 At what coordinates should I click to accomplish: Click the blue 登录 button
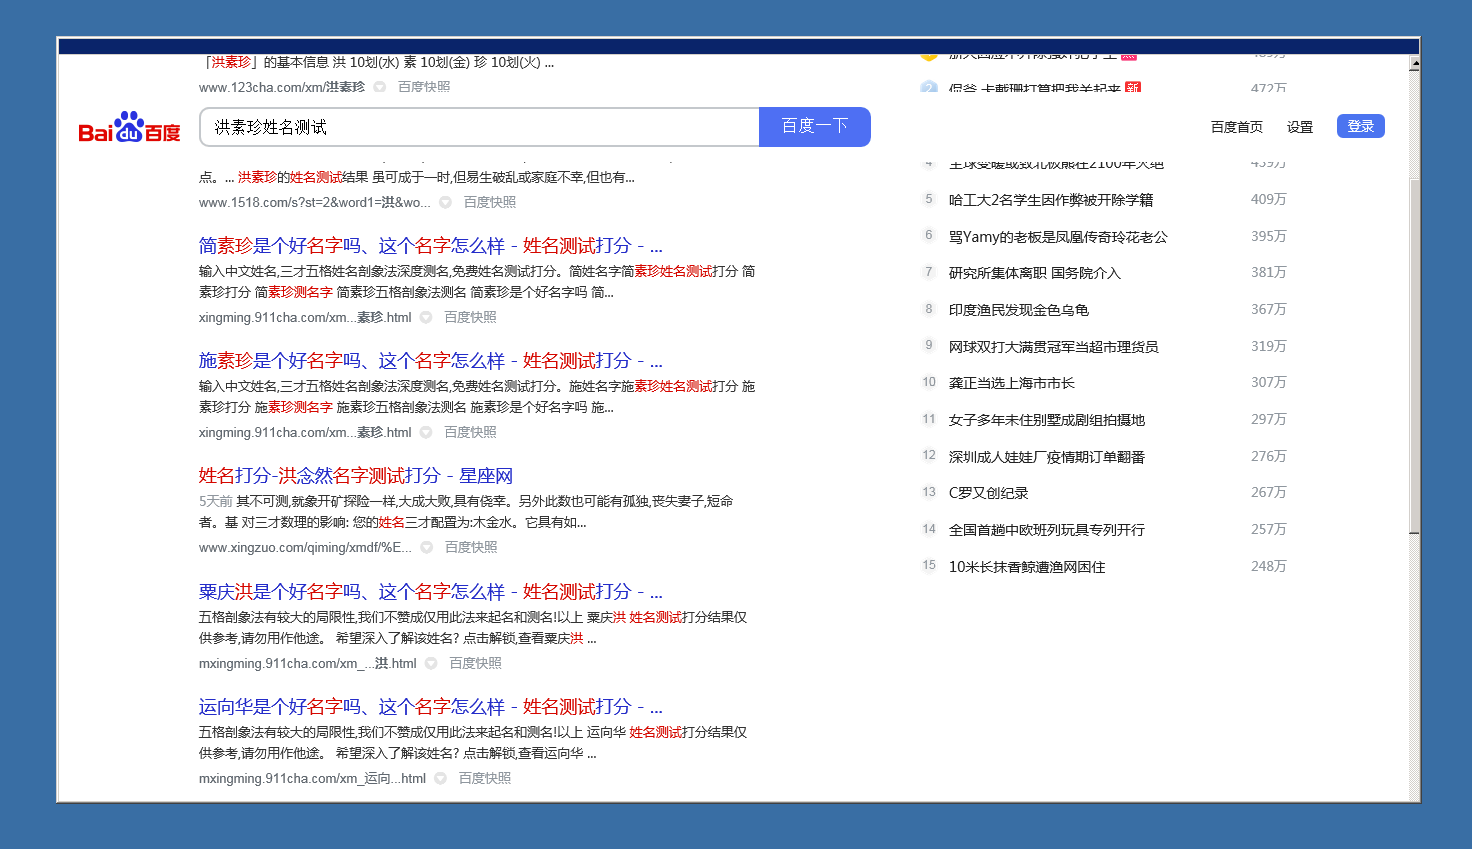(x=1360, y=126)
